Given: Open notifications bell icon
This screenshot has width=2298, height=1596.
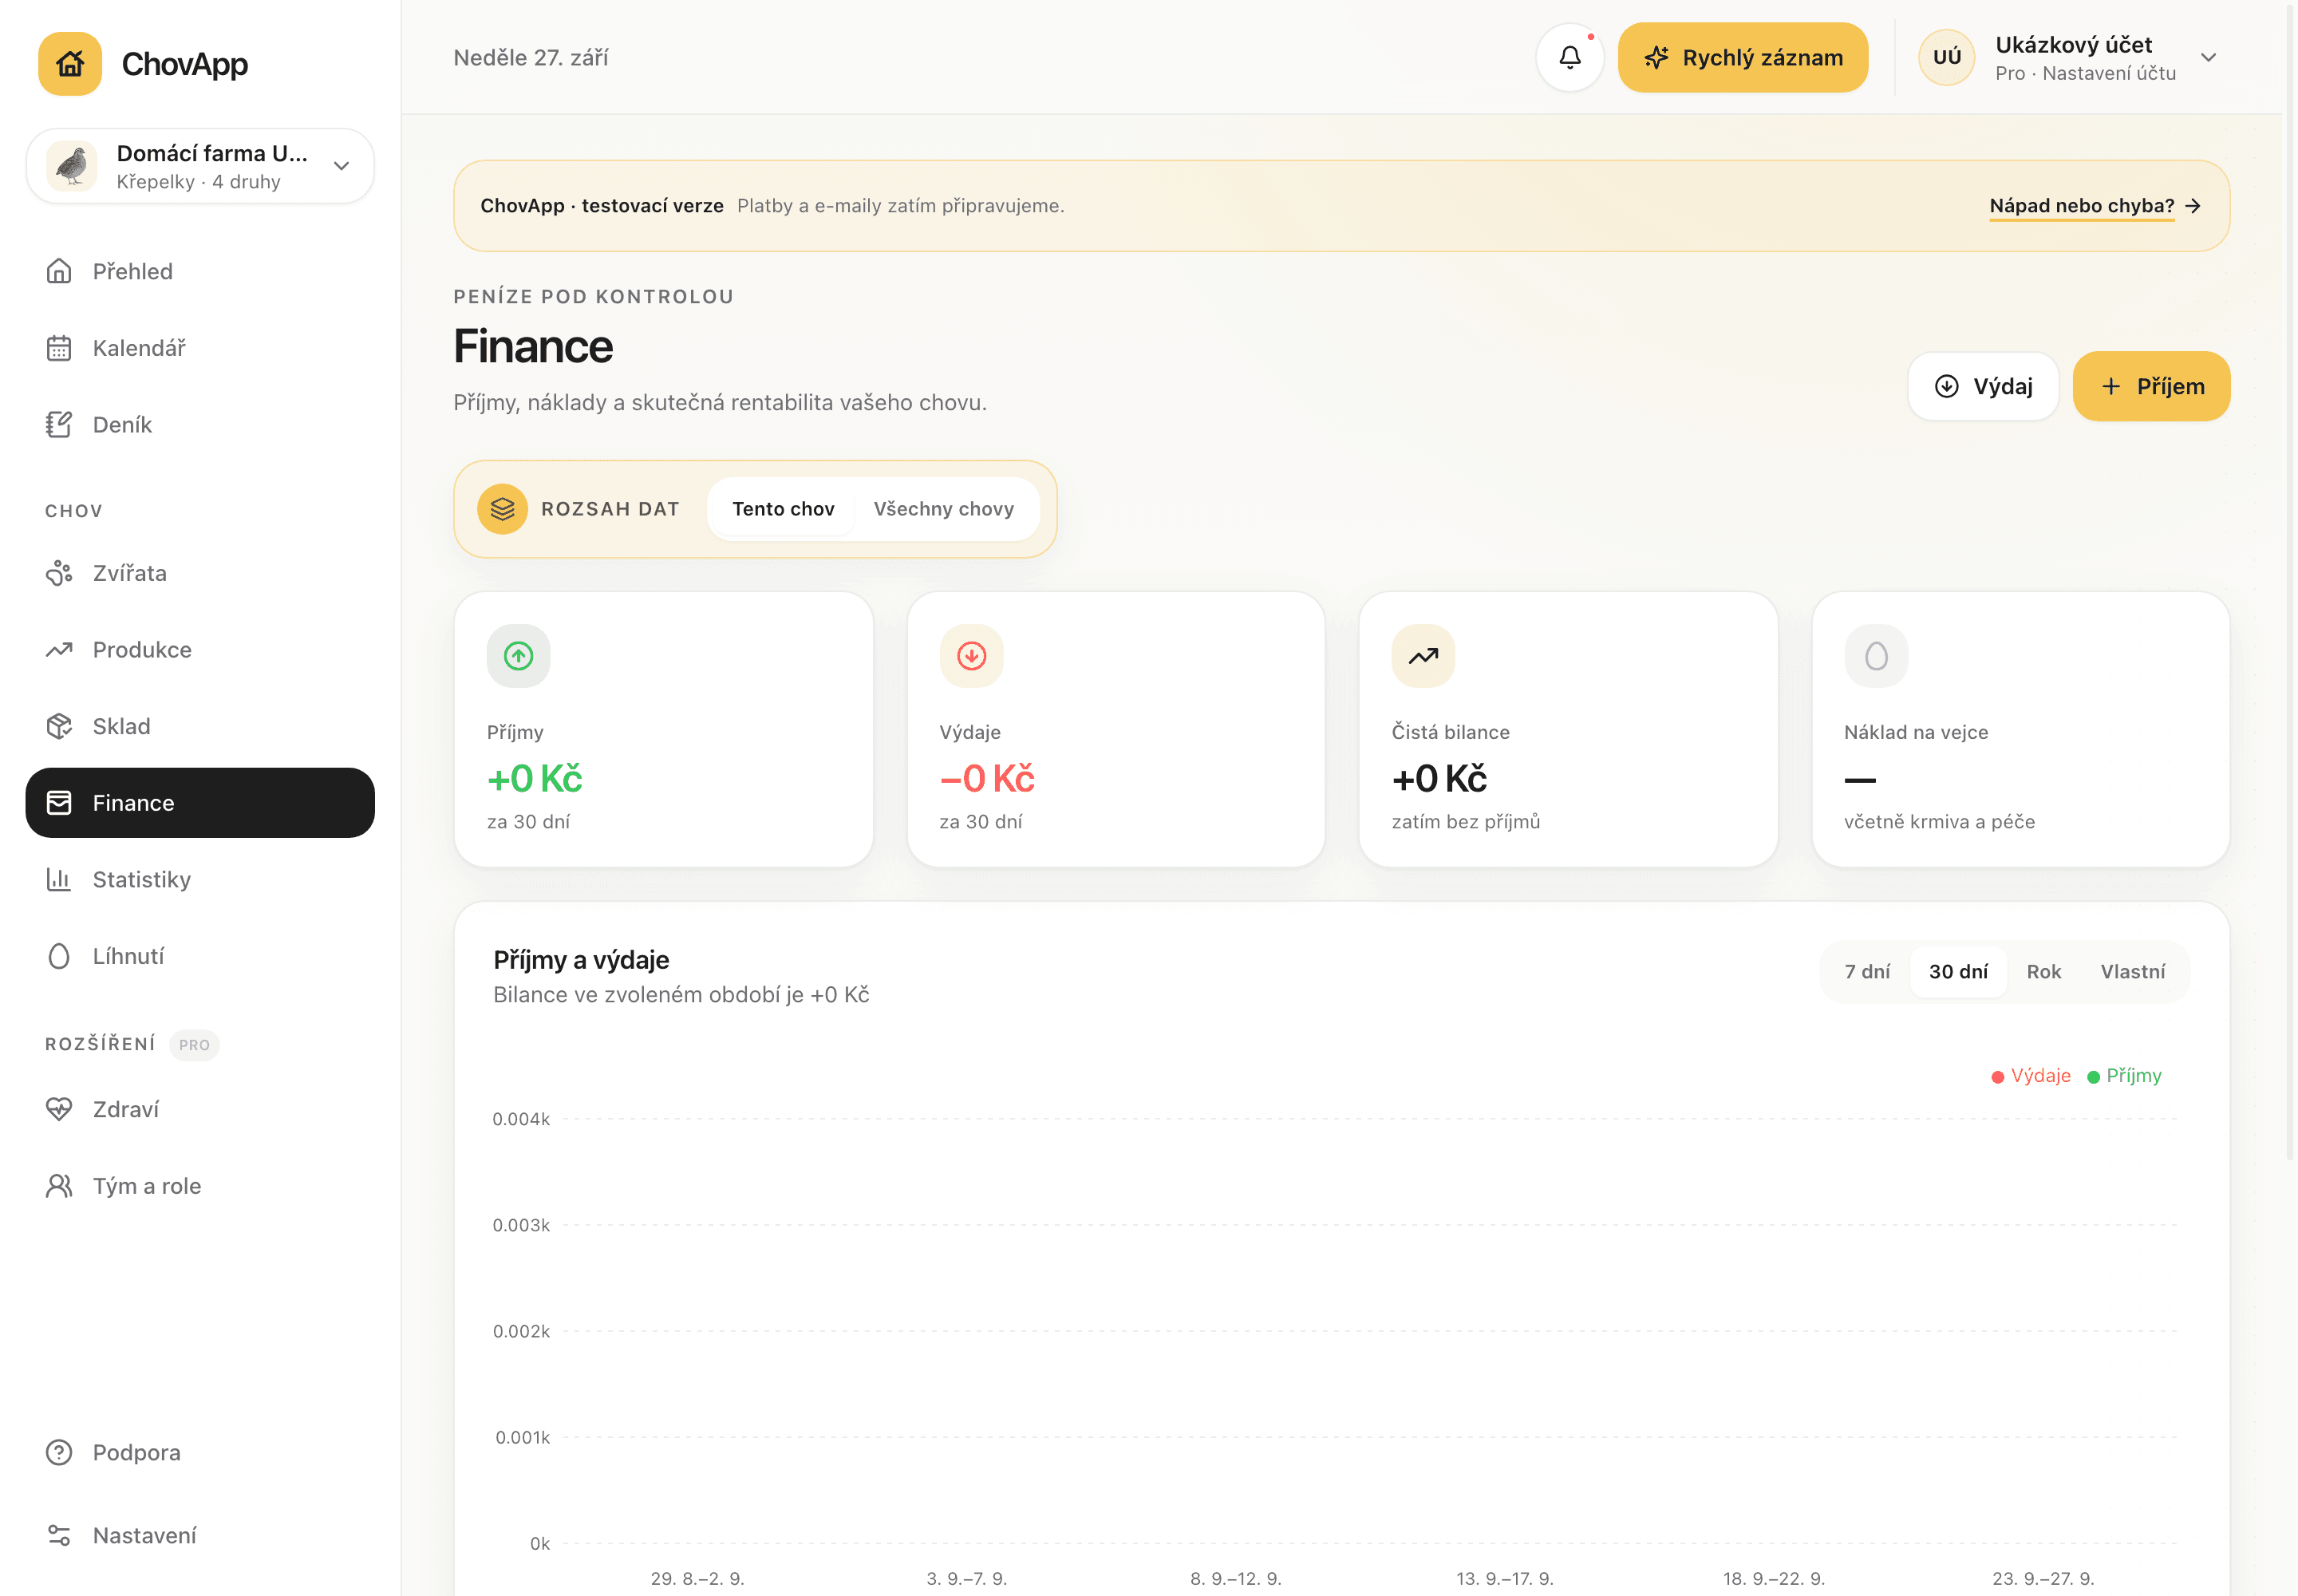Looking at the screenshot, I should click(x=1570, y=58).
